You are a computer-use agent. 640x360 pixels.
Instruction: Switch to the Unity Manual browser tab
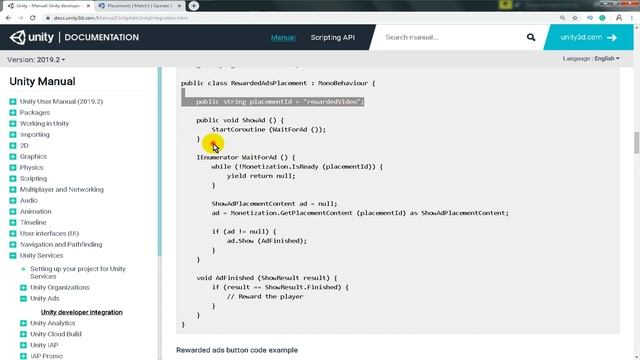click(48, 6)
